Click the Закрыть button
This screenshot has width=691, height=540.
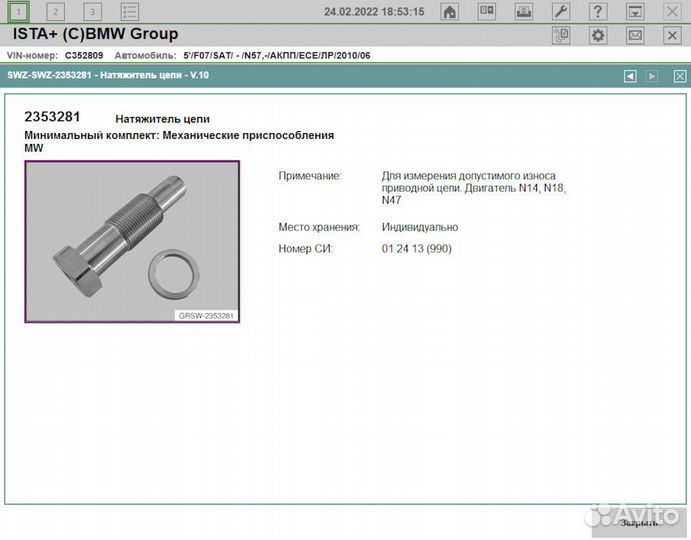639,523
